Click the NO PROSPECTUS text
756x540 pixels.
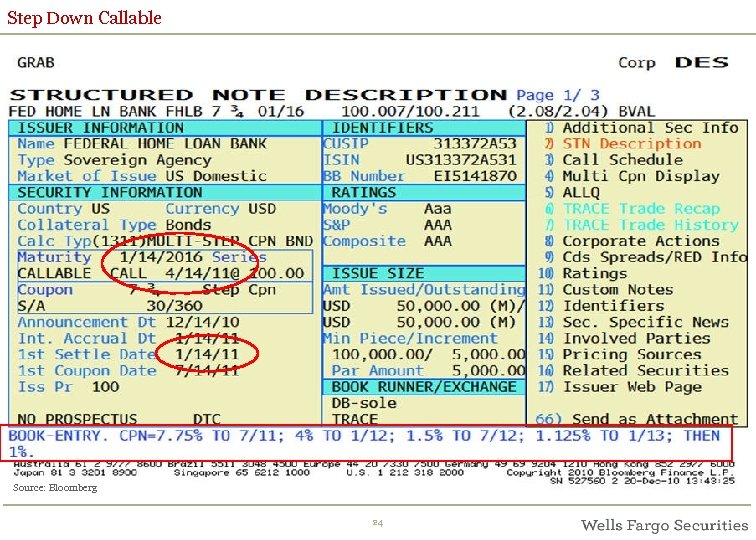coord(77,418)
